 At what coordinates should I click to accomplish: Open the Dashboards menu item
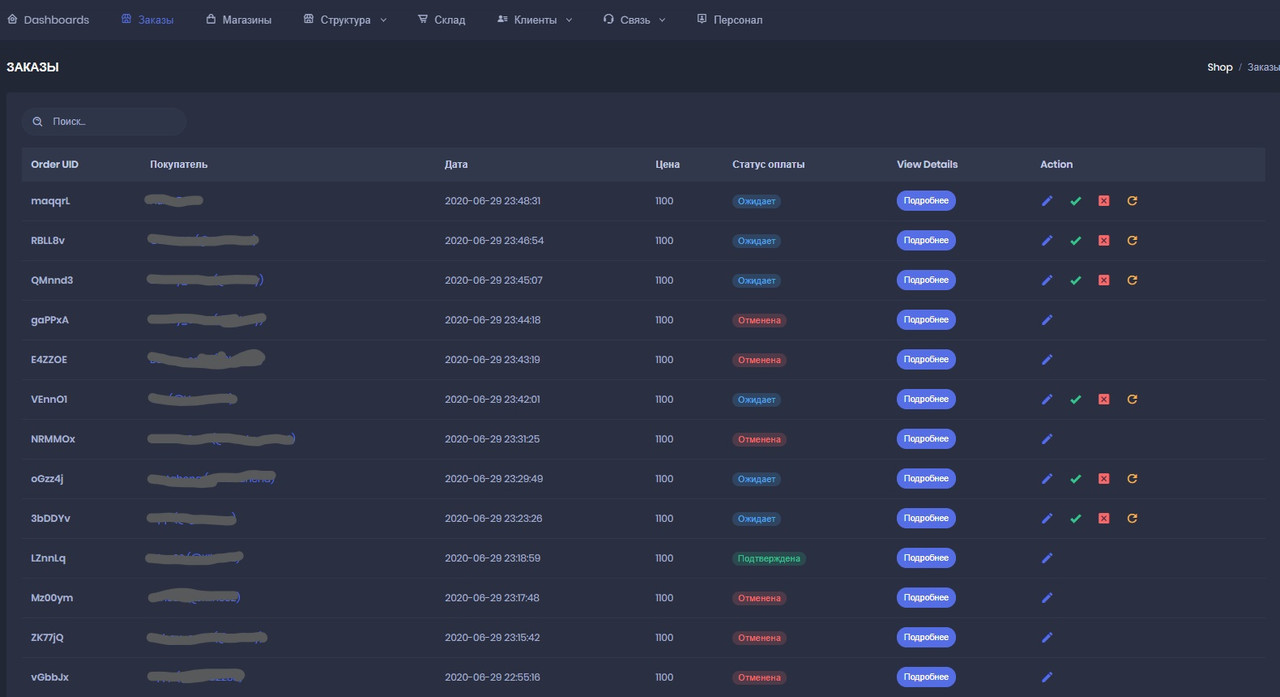click(48, 20)
